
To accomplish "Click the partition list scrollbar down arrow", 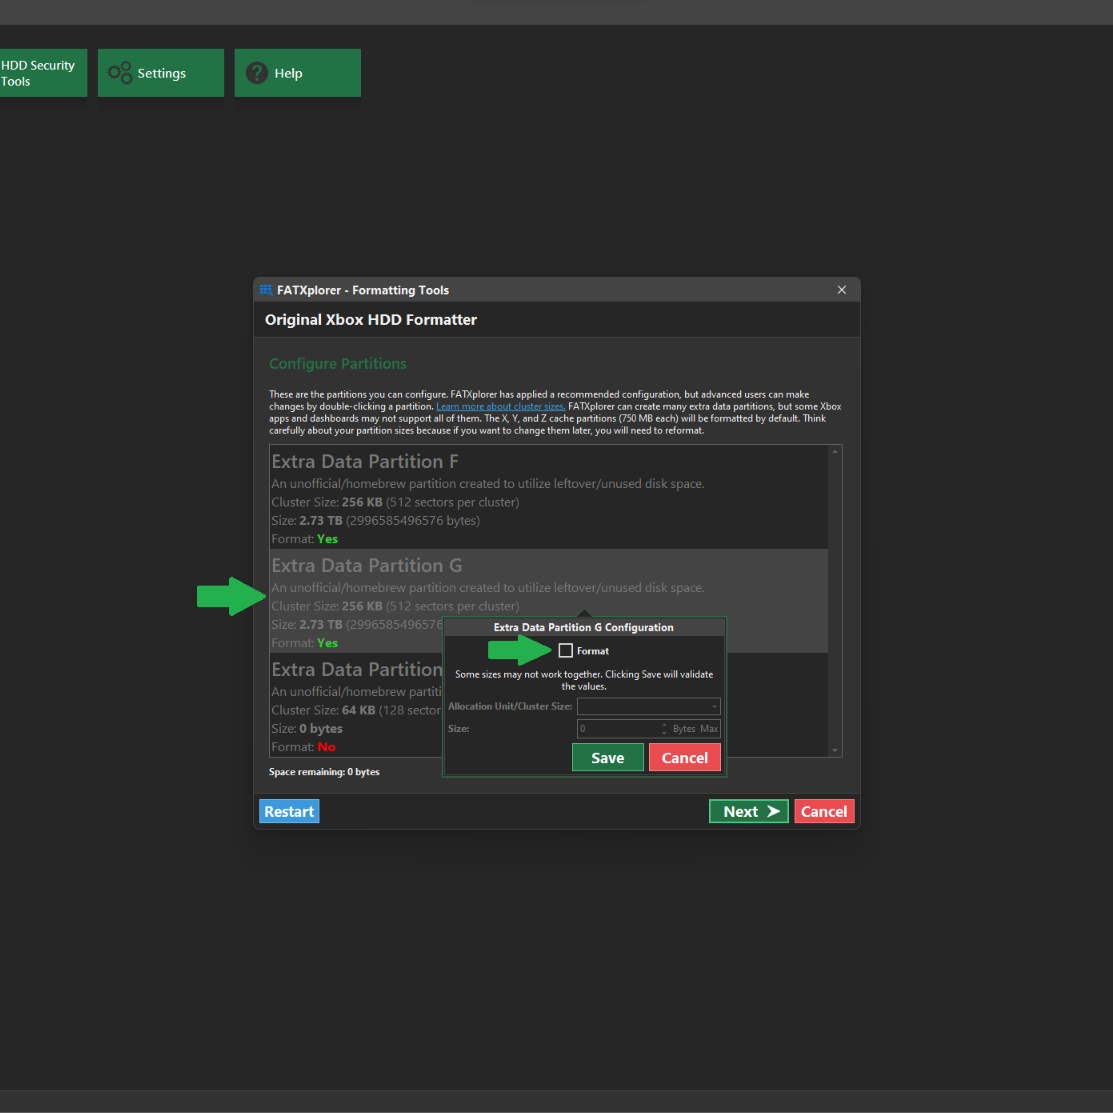I will click(835, 750).
